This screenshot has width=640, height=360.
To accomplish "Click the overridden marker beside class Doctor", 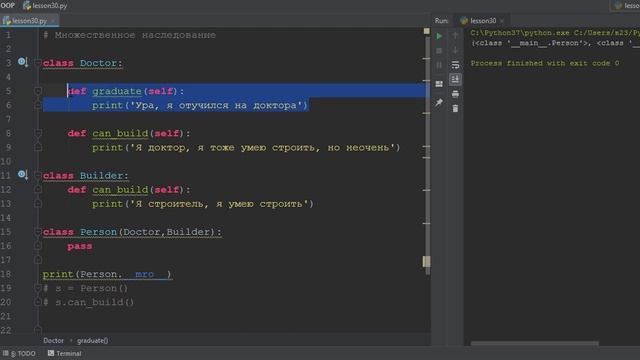I will [x=22, y=62].
